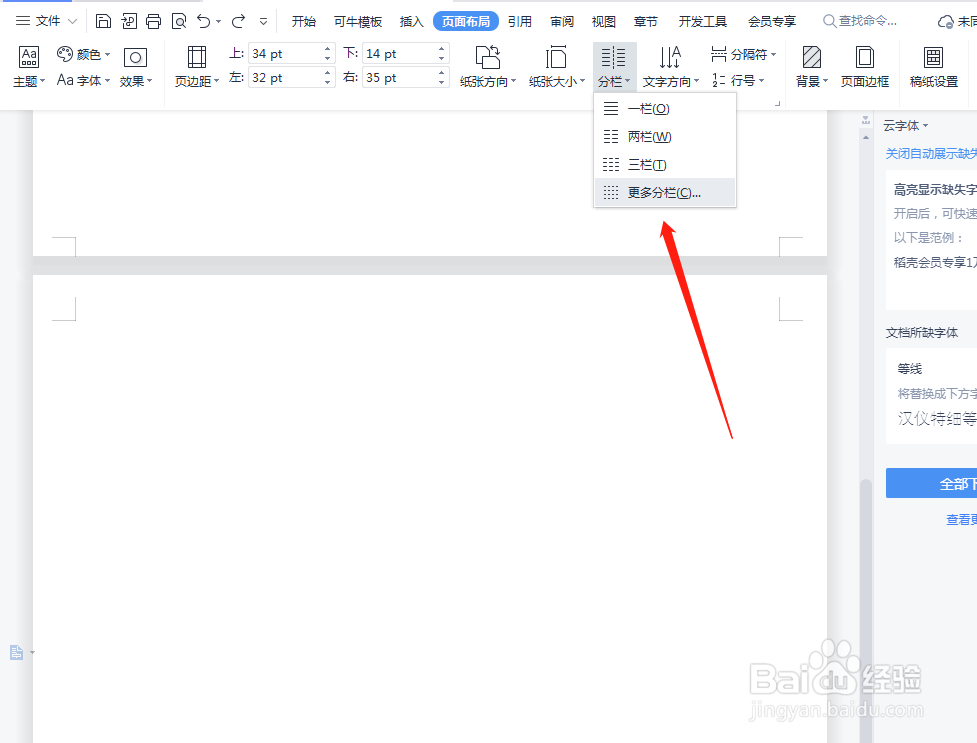Click the 查看更 link in panel
This screenshot has width=977, height=743.
(961, 519)
